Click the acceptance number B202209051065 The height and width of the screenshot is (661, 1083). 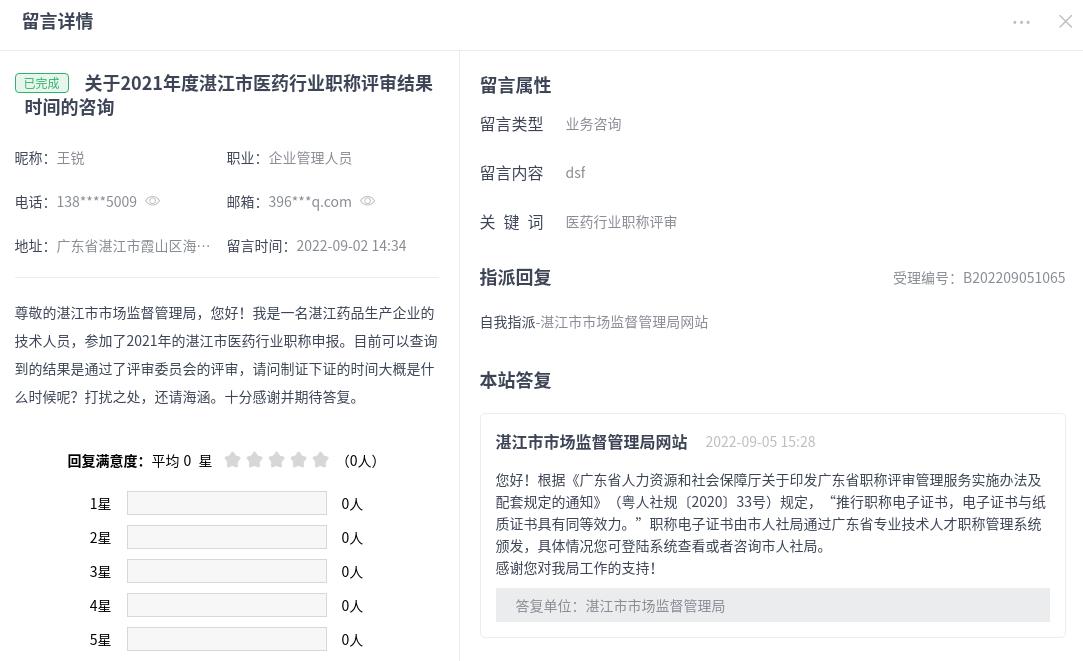coord(1013,278)
